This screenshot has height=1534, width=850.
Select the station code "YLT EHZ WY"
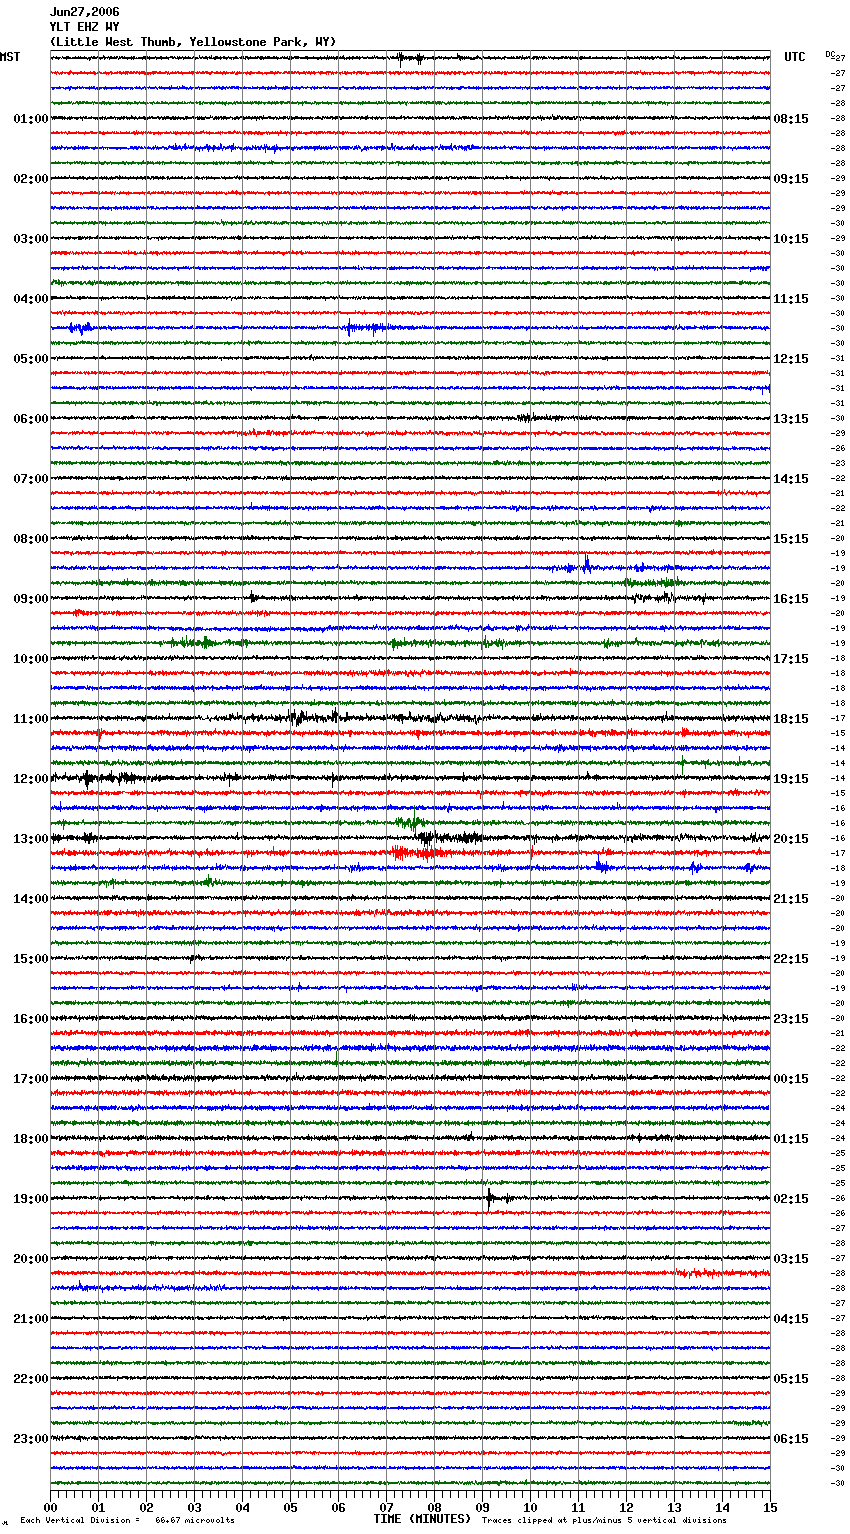click(84, 27)
